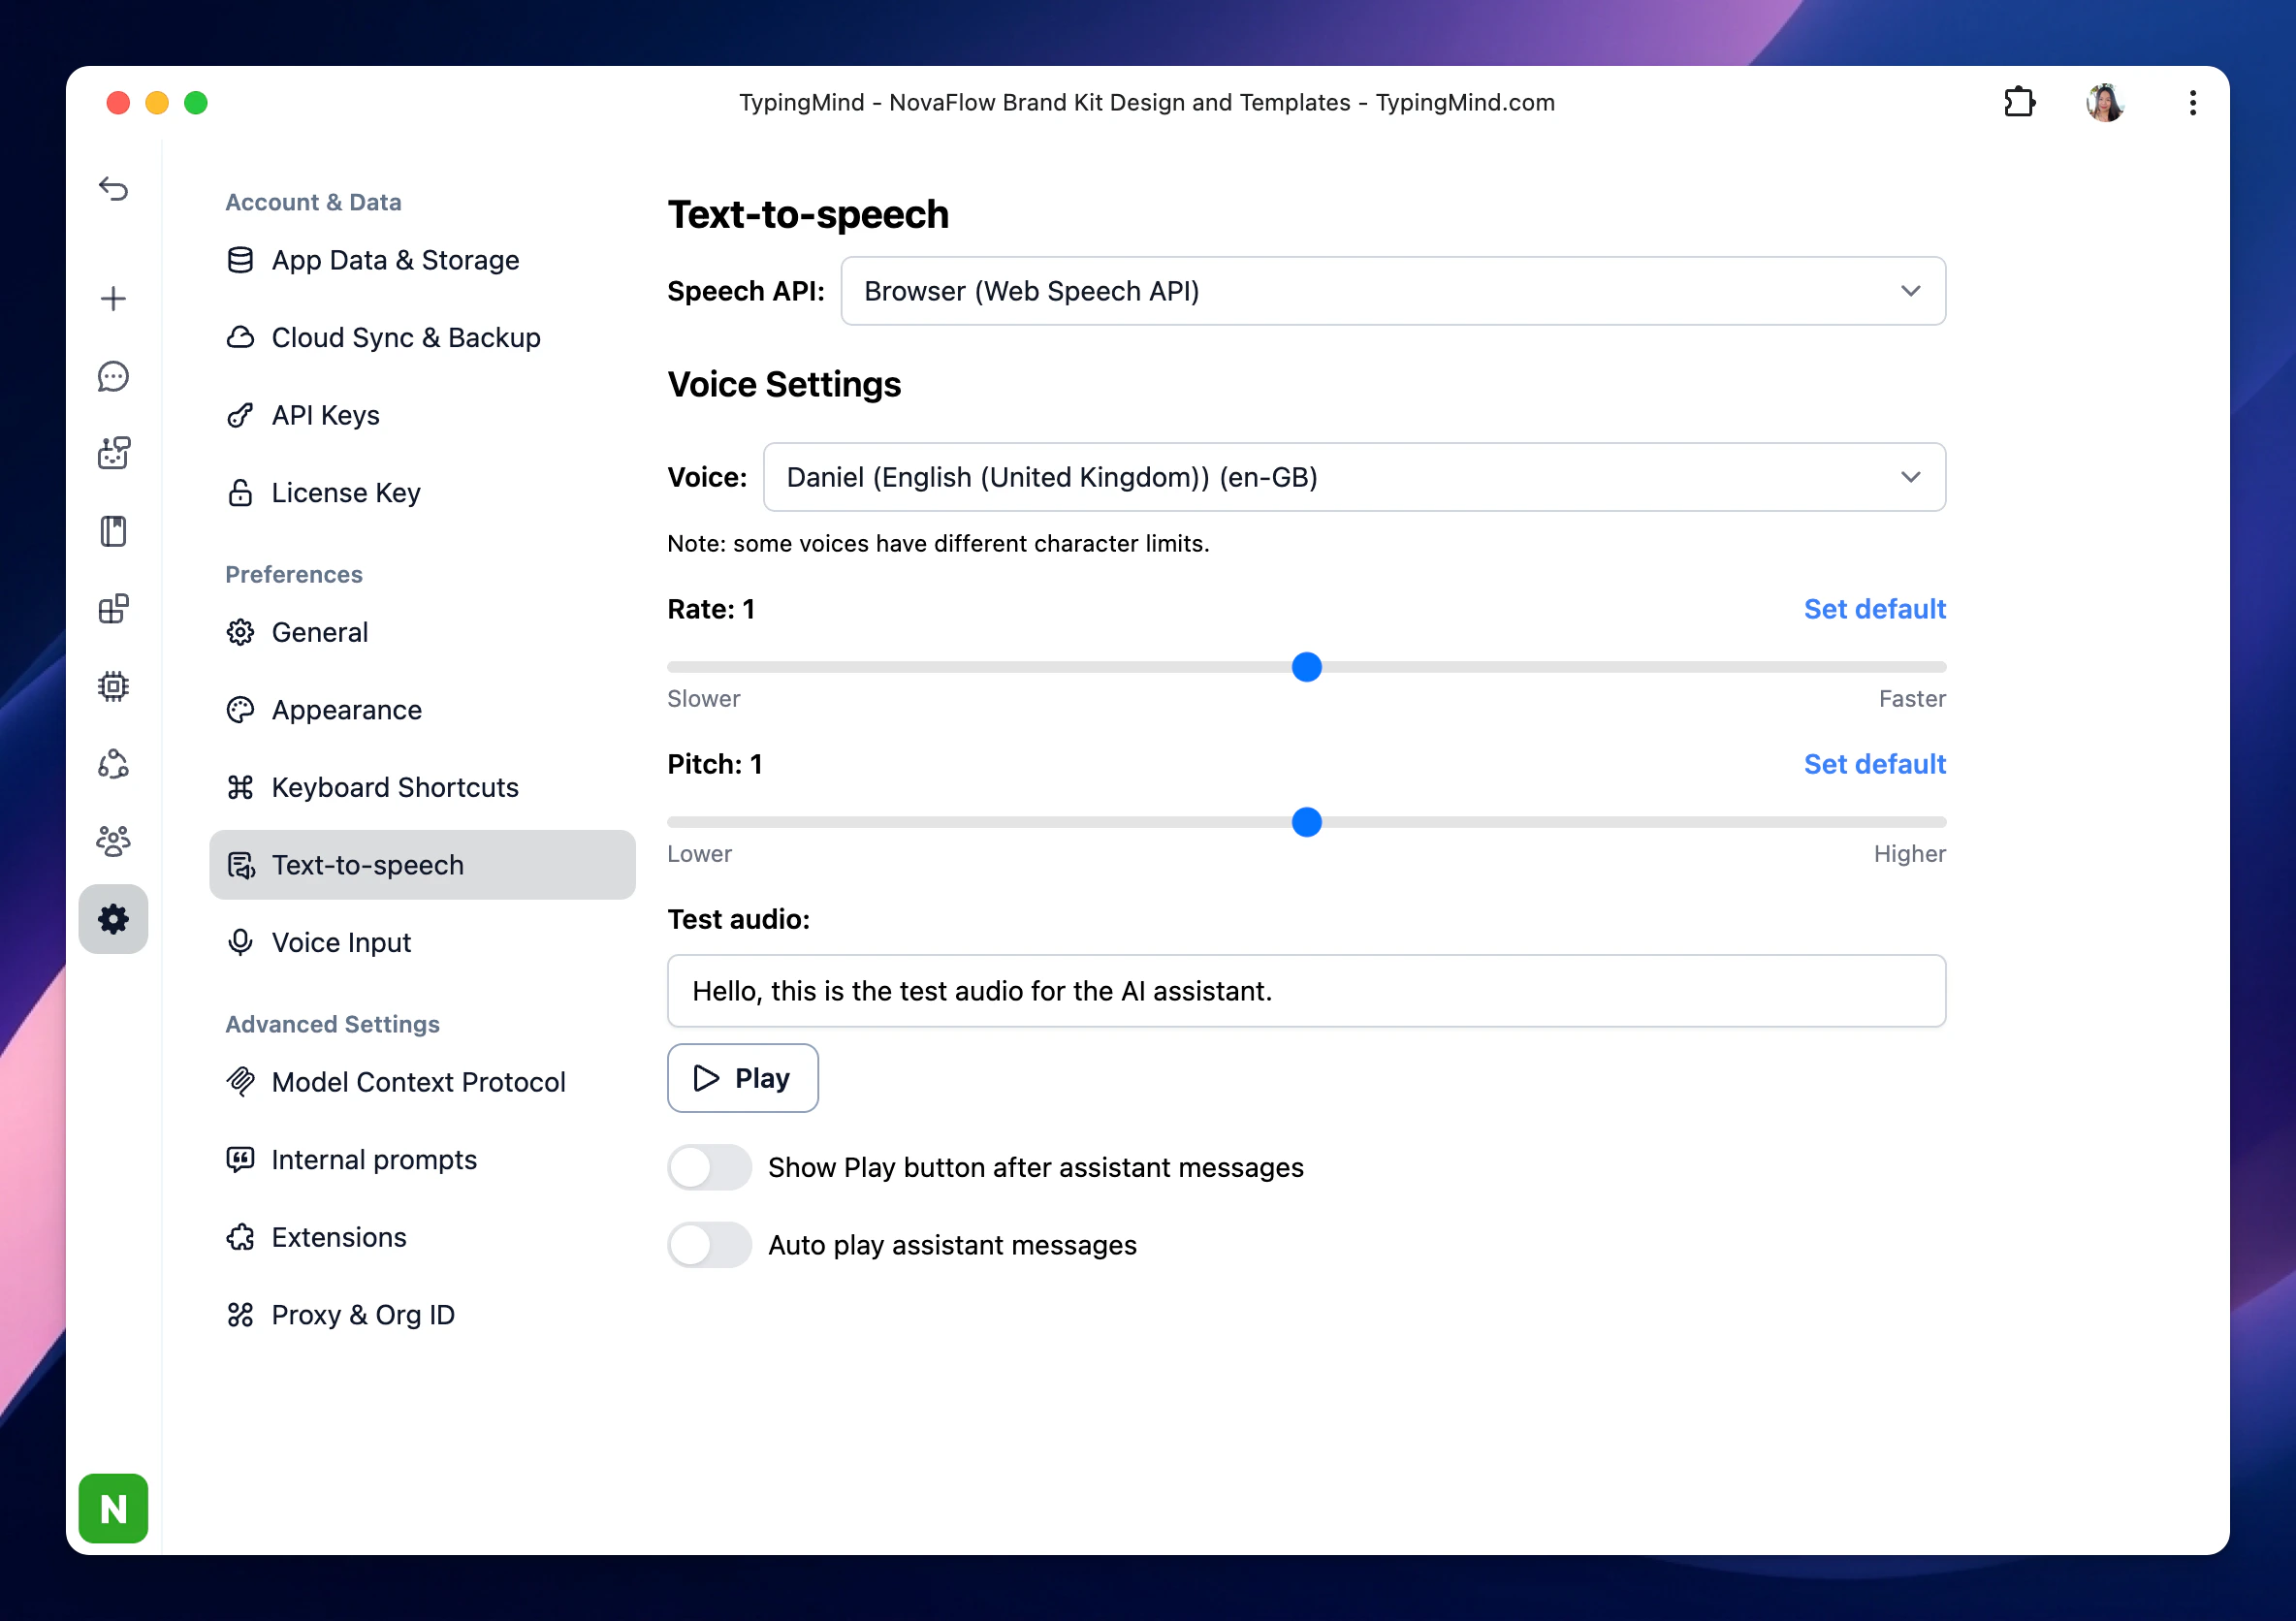Open License Key settings
The image size is (2296, 1621).
pos(422,492)
